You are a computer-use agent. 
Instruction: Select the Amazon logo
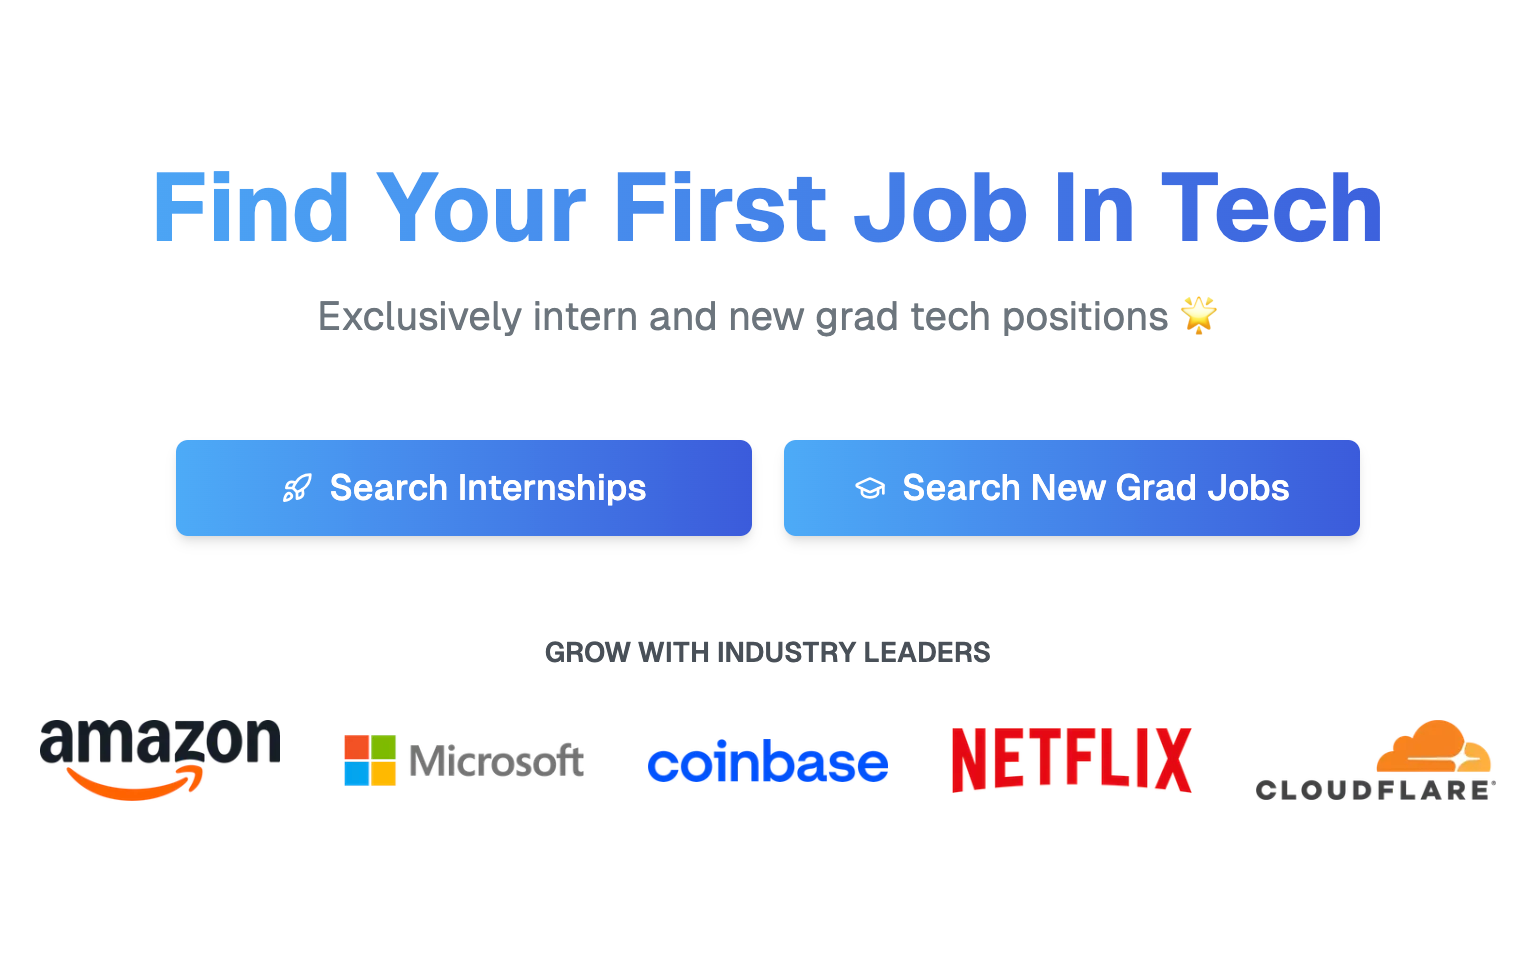(160, 760)
